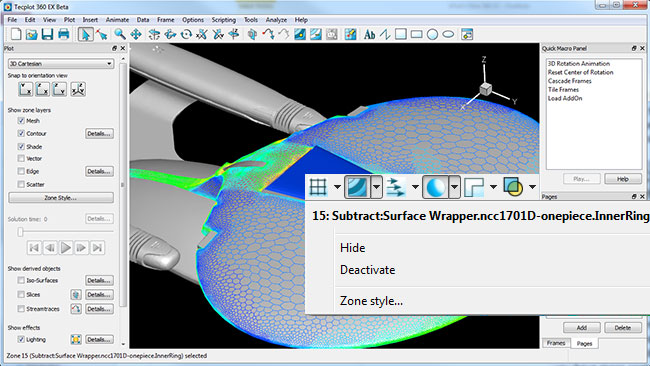Screen dimensions: 650x366
Task: Click the contour icon in popup toolbar
Action: (x=357, y=187)
